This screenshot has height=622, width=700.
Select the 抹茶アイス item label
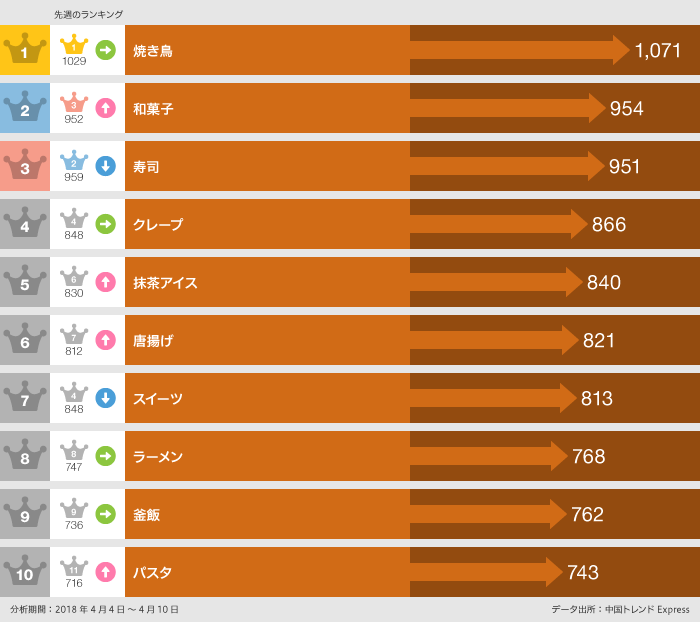pyautogui.click(x=165, y=283)
